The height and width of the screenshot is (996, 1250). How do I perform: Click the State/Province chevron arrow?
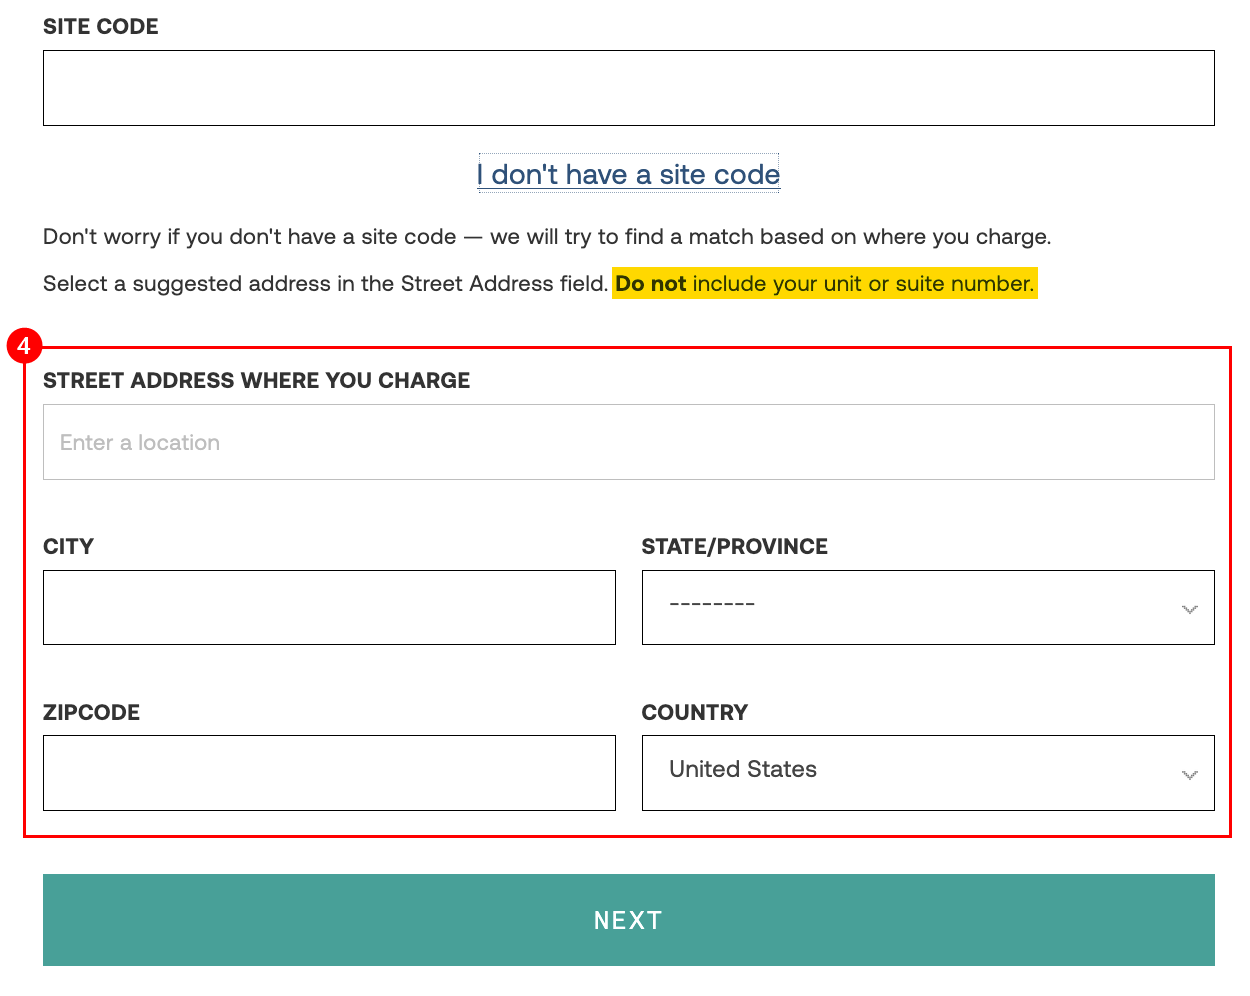1189,609
